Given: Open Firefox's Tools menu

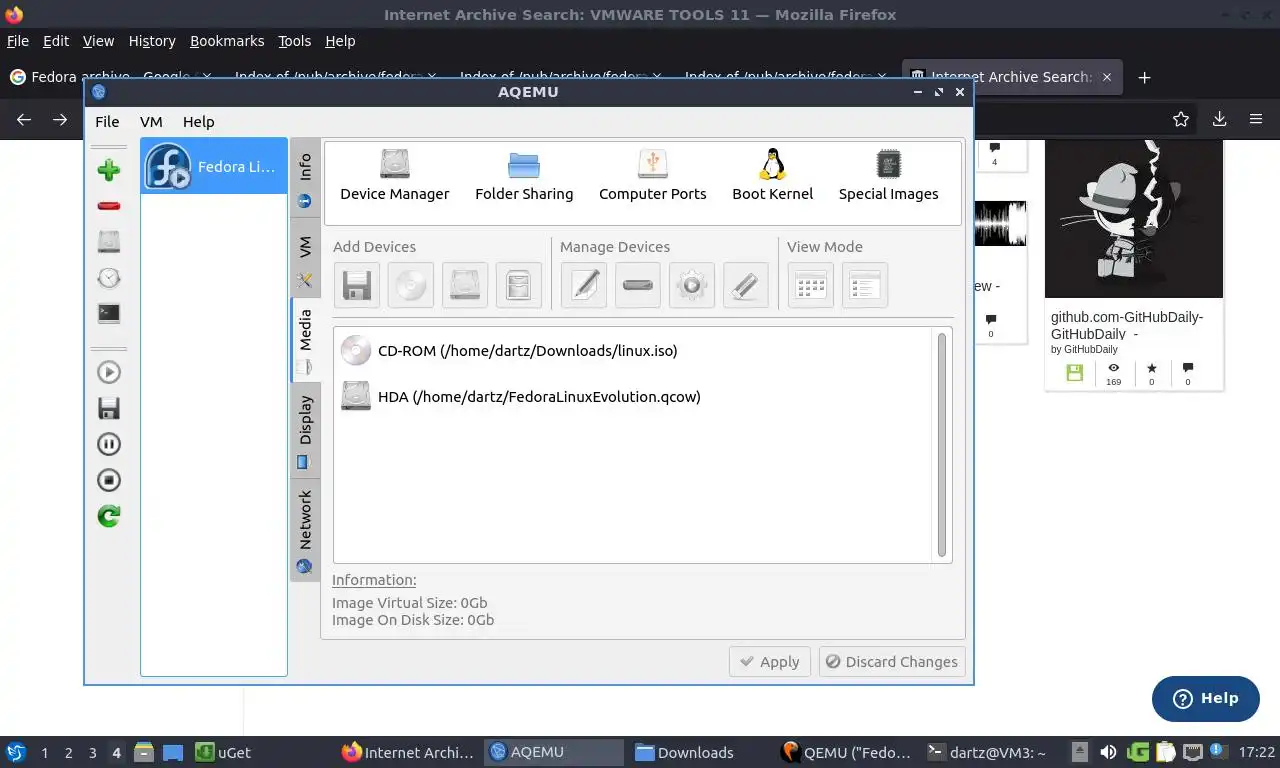Looking at the screenshot, I should [295, 41].
